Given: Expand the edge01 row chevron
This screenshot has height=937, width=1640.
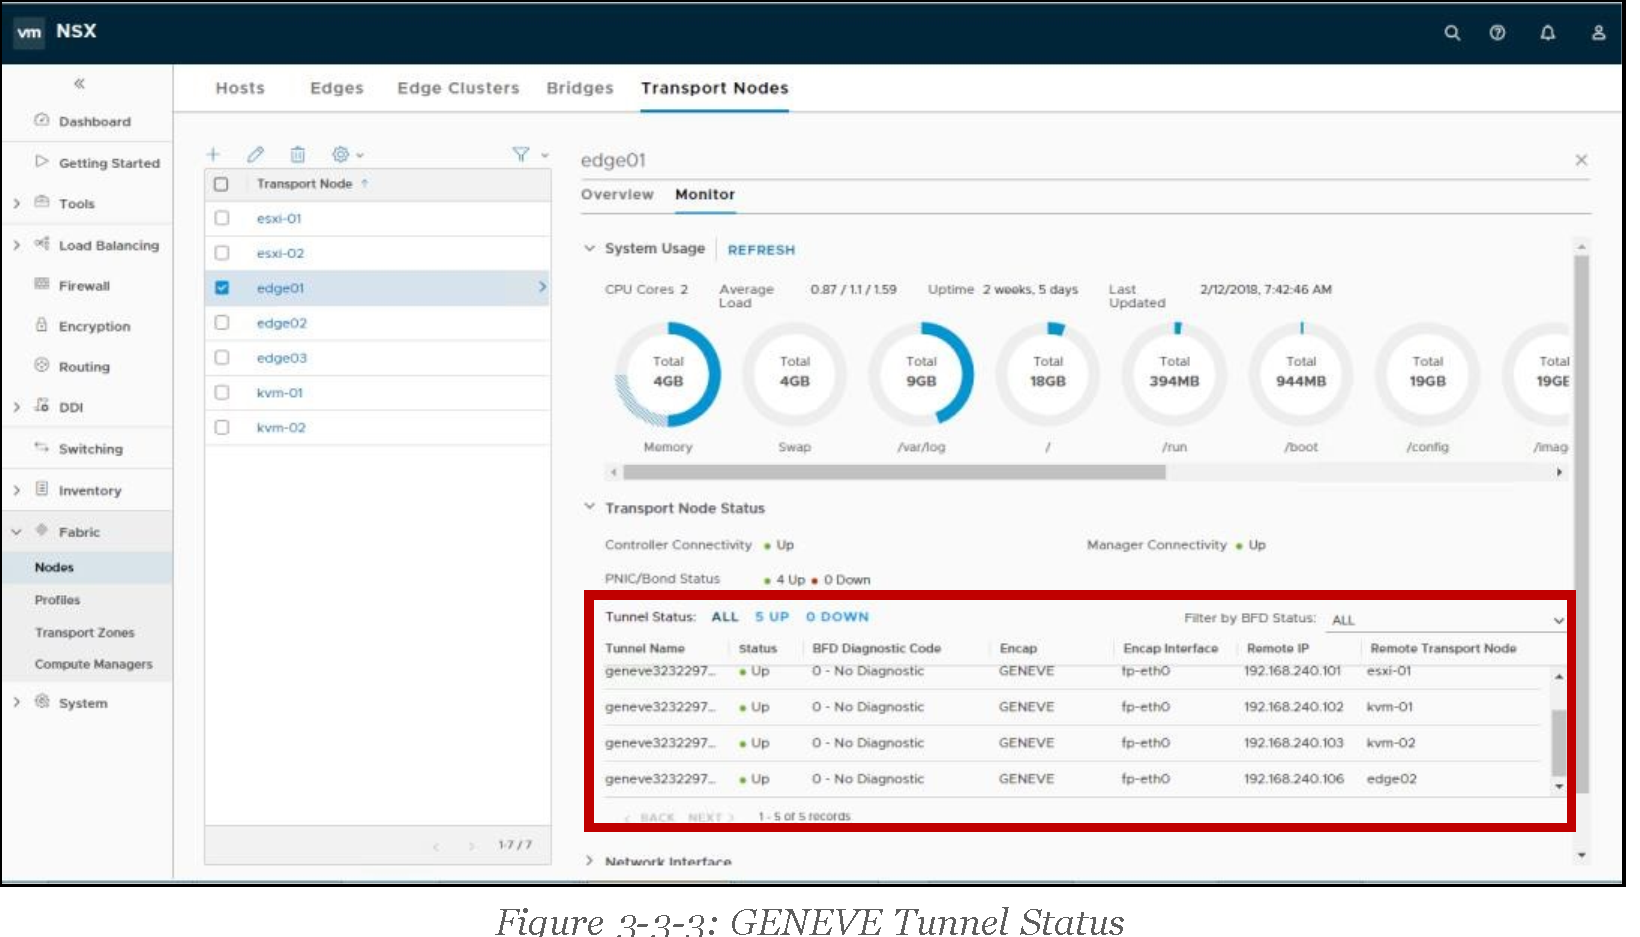Looking at the screenshot, I should pos(542,287).
